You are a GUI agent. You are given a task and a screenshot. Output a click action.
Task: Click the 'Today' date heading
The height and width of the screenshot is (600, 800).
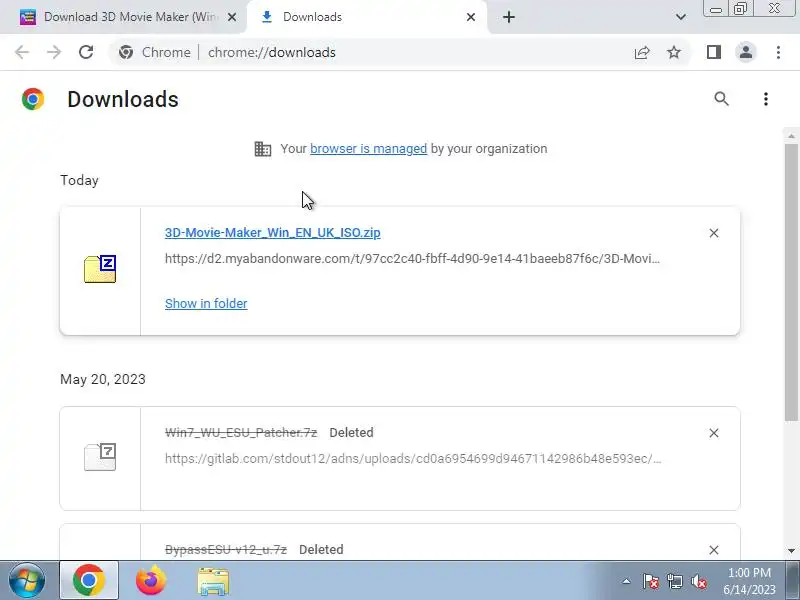tap(79, 181)
